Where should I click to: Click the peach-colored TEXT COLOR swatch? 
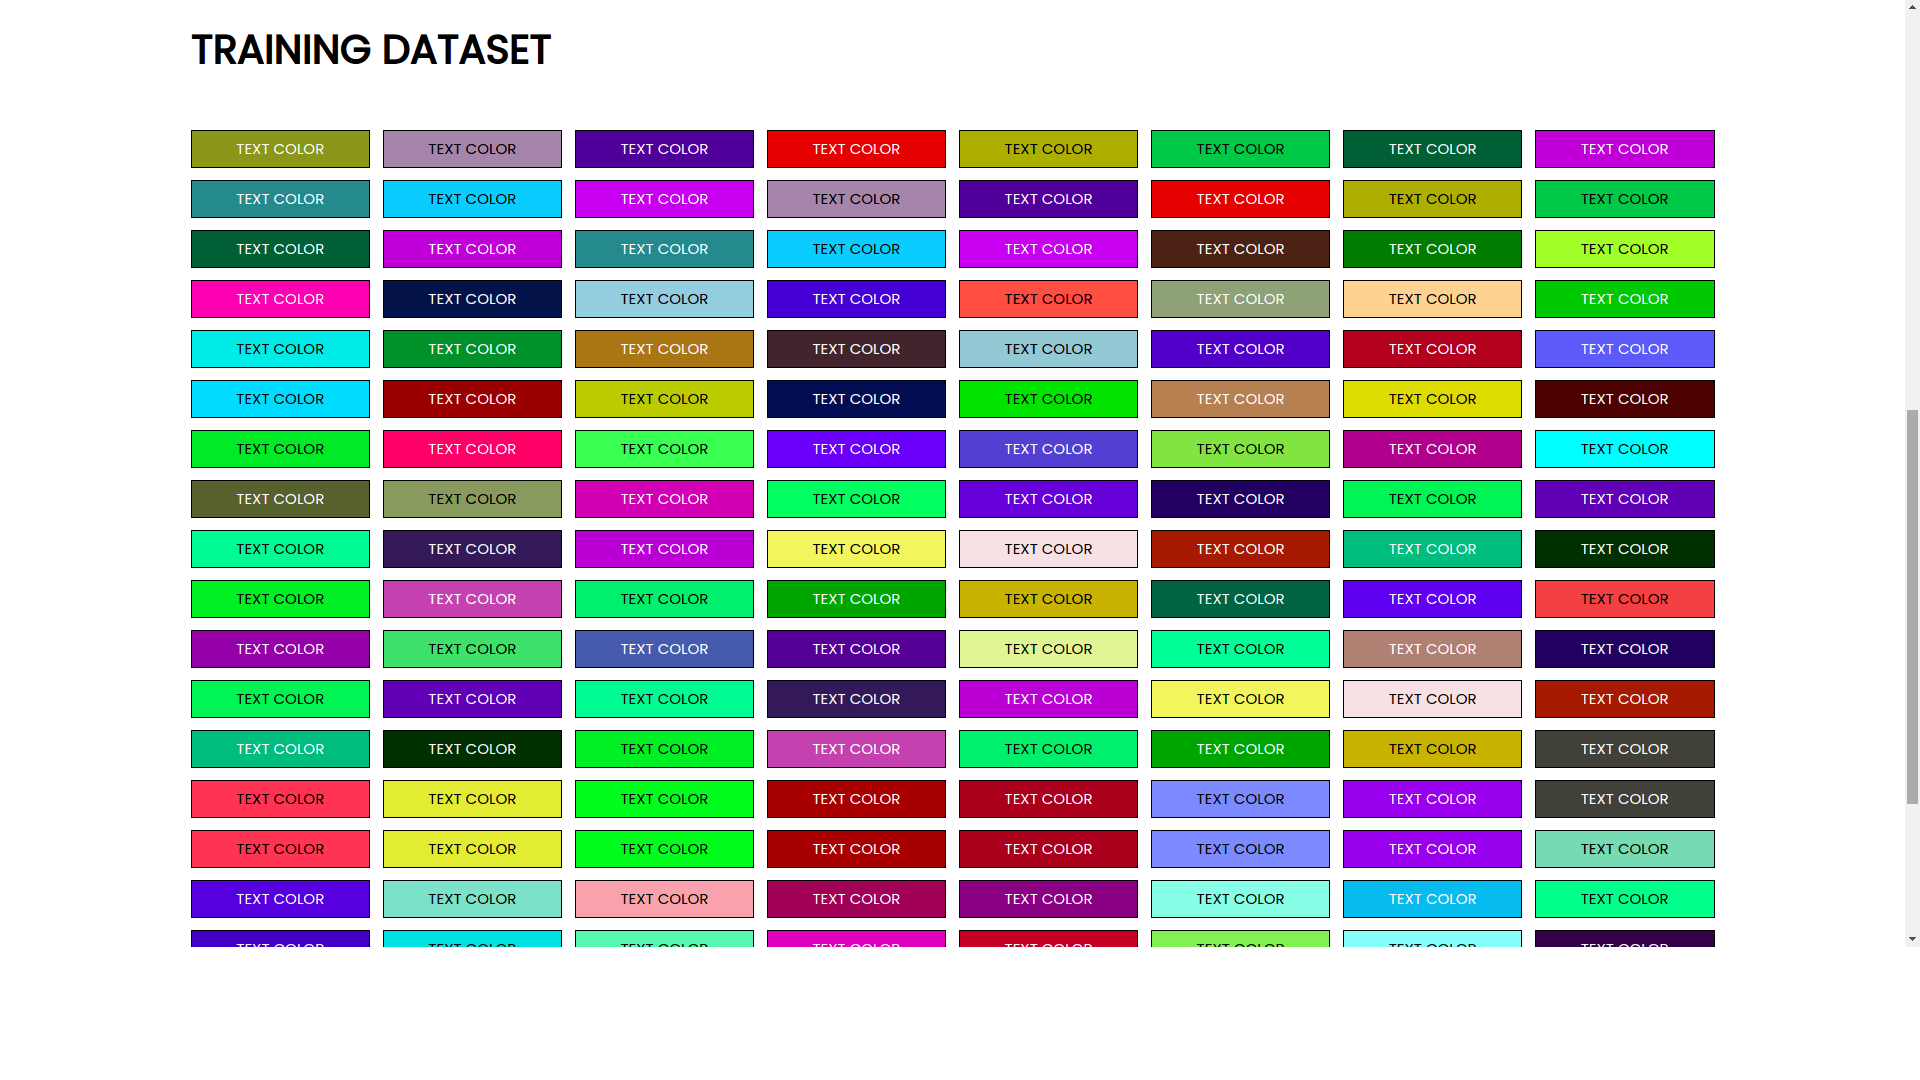(1432, 299)
